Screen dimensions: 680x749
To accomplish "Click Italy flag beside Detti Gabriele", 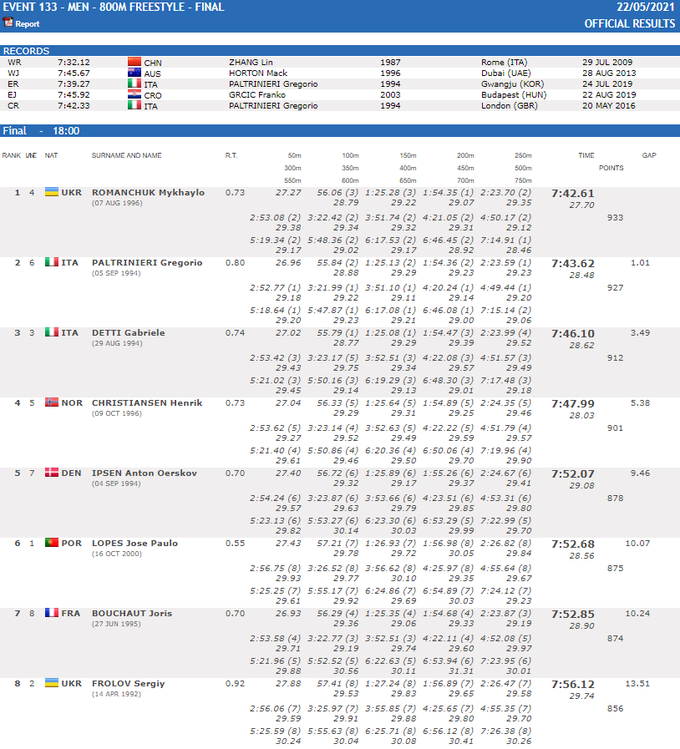I will (x=51, y=332).
